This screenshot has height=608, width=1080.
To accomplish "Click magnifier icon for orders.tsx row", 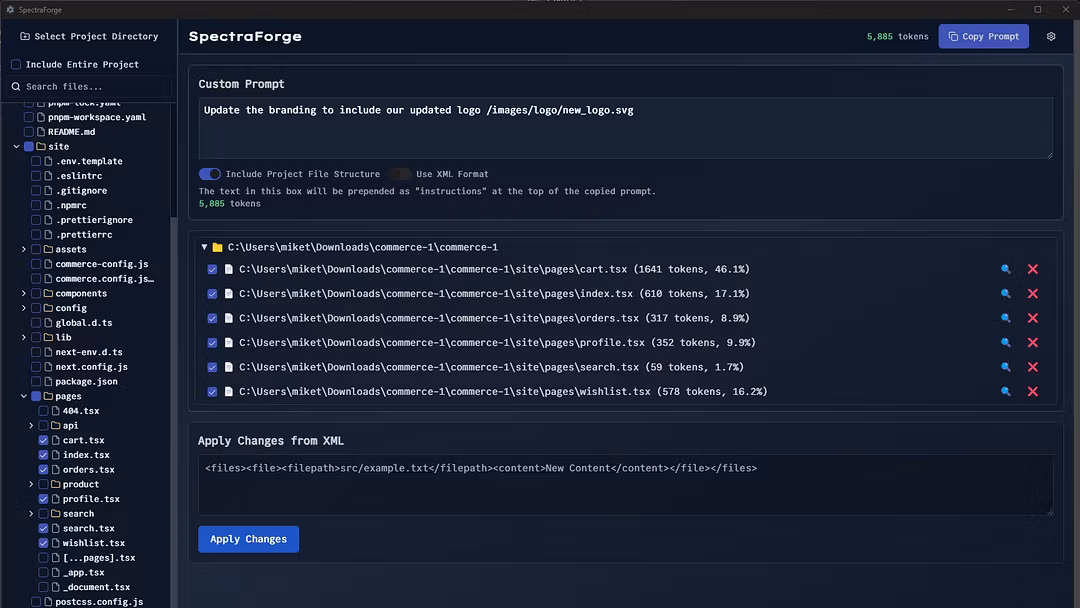I will pyautogui.click(x=1006, y=319).
